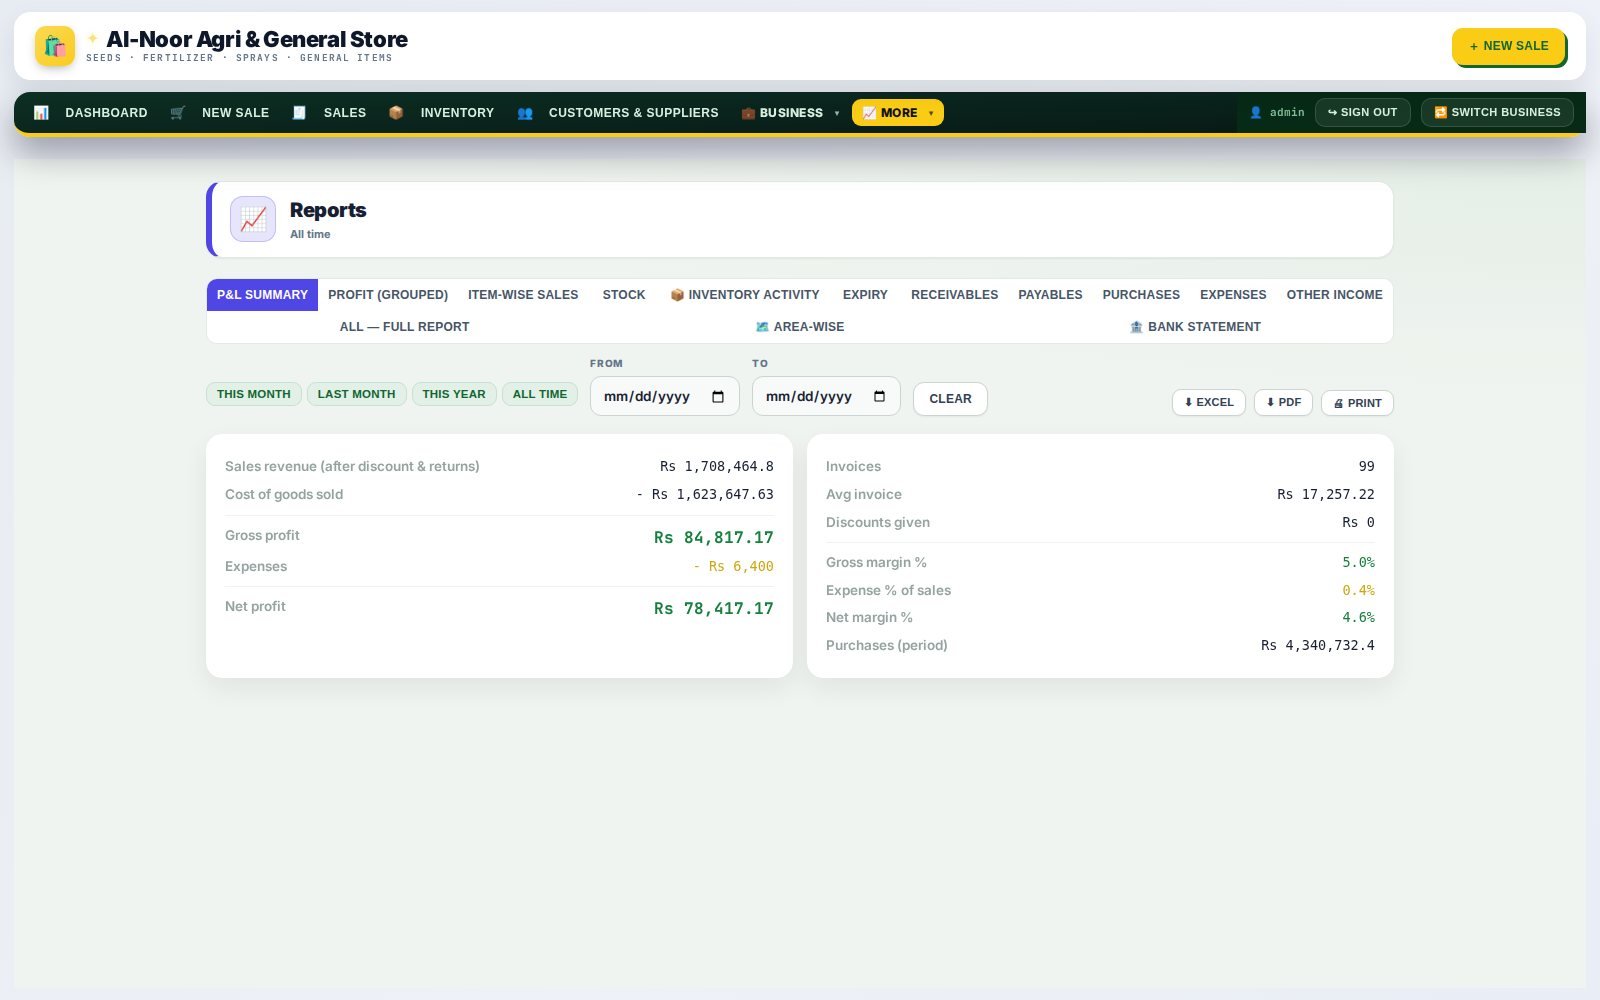This screenshot has height=1000, width=1600.
Task: Filter report to This Month
Action: (254, 394)
